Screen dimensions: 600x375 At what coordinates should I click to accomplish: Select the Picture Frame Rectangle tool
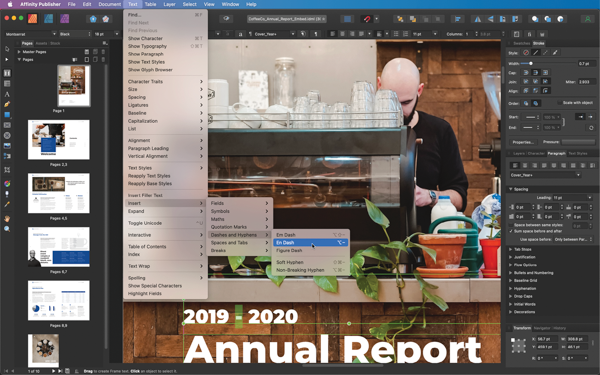coord(7,125)
